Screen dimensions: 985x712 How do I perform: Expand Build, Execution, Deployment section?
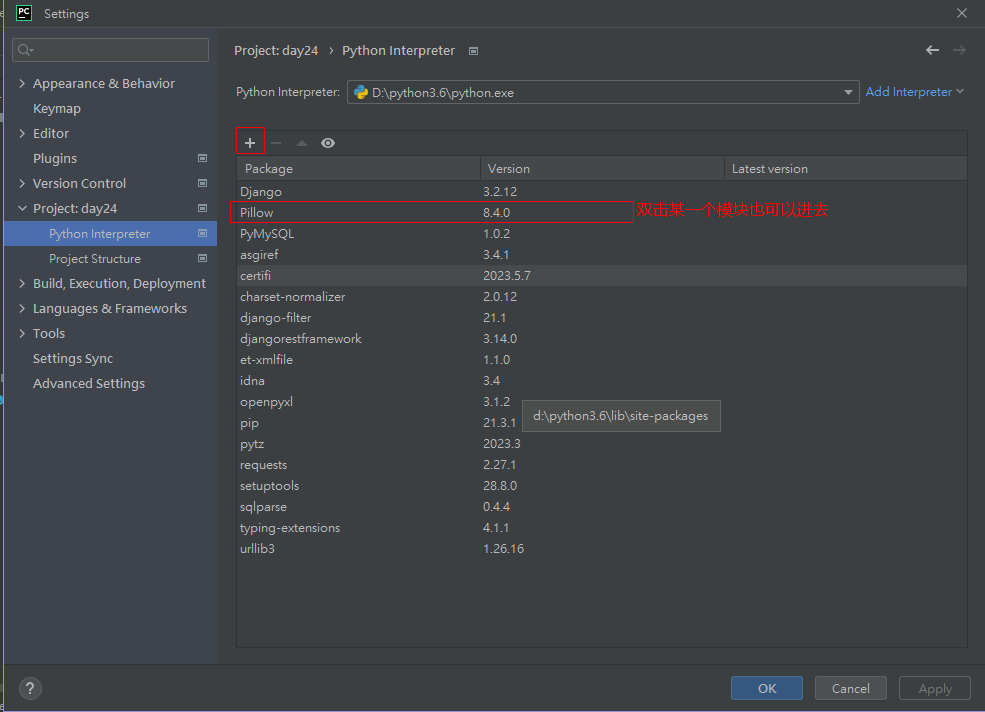[x=23, y=283]
